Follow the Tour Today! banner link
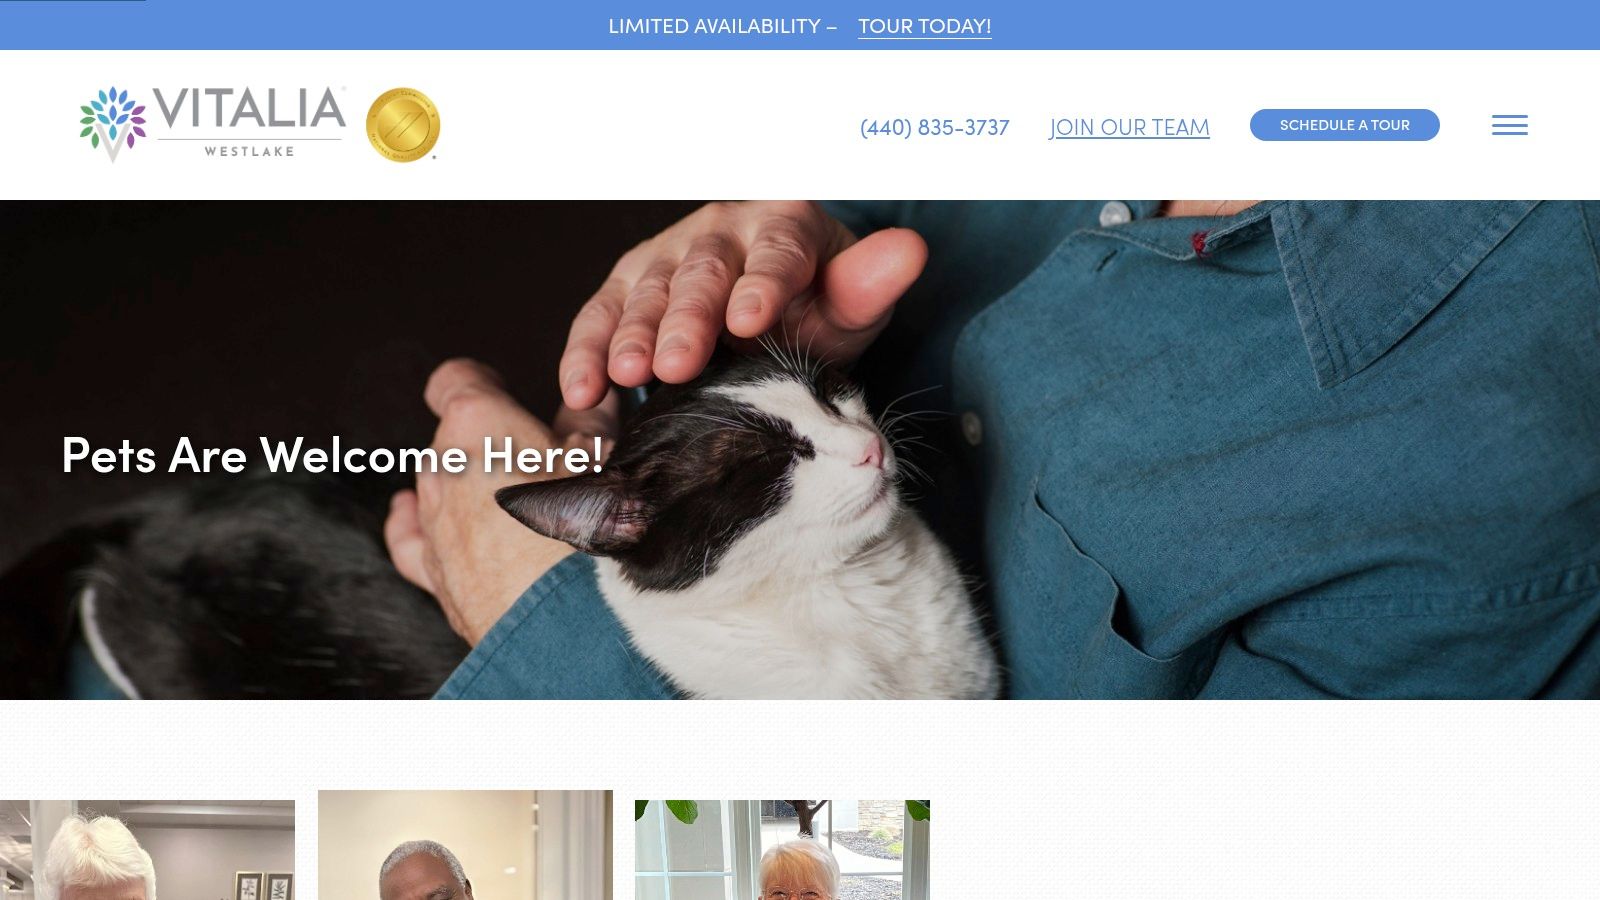 pyautogui.click(x=925, y=26)
